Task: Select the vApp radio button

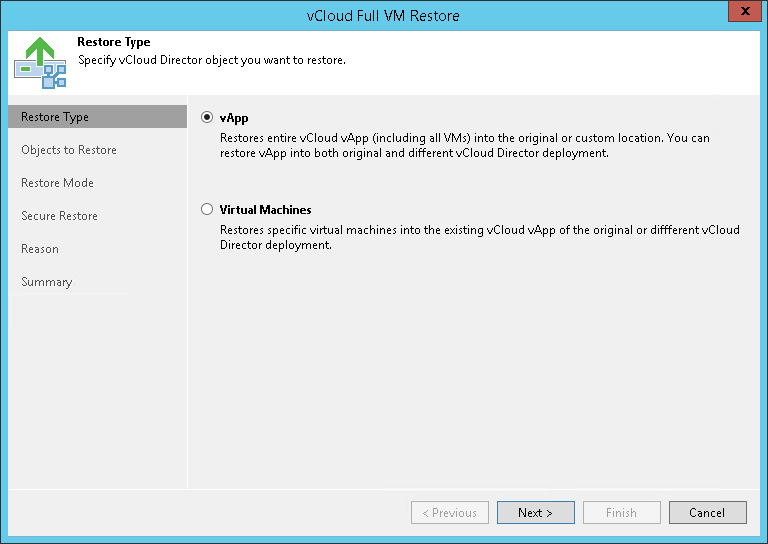Action: (x=207, y=117)
